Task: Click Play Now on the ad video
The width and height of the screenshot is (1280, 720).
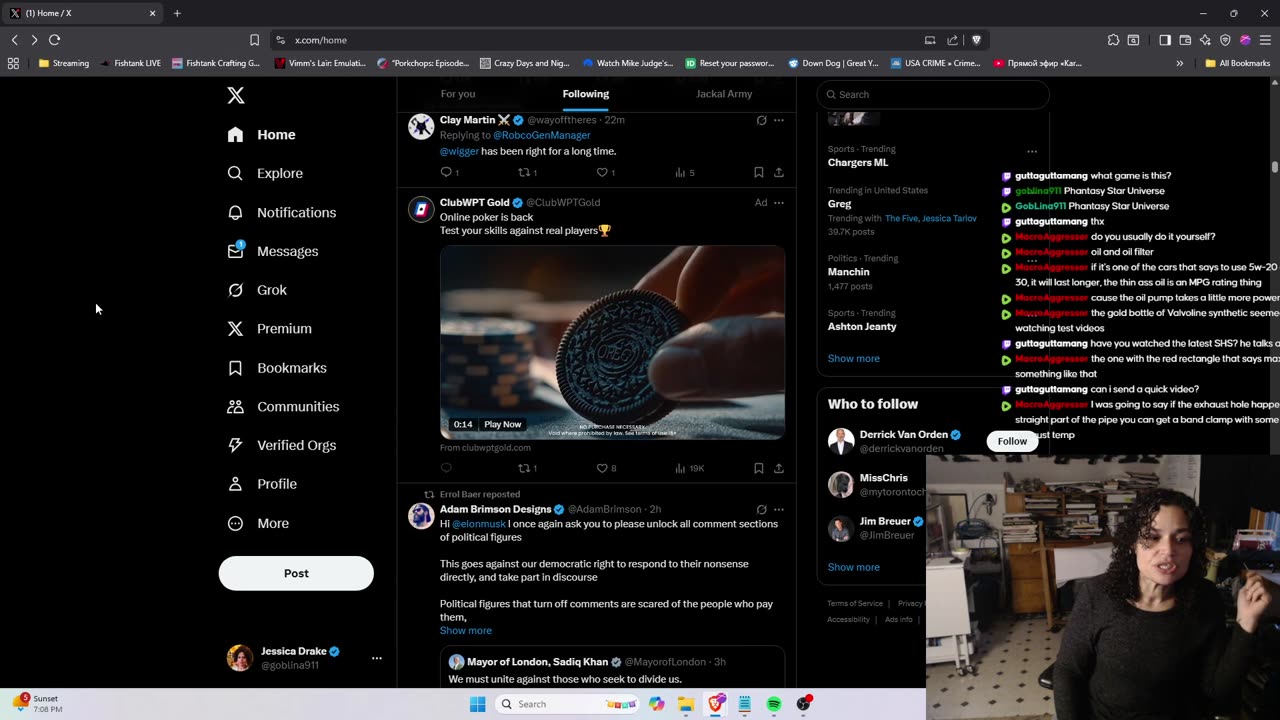Action: [503, 424]
